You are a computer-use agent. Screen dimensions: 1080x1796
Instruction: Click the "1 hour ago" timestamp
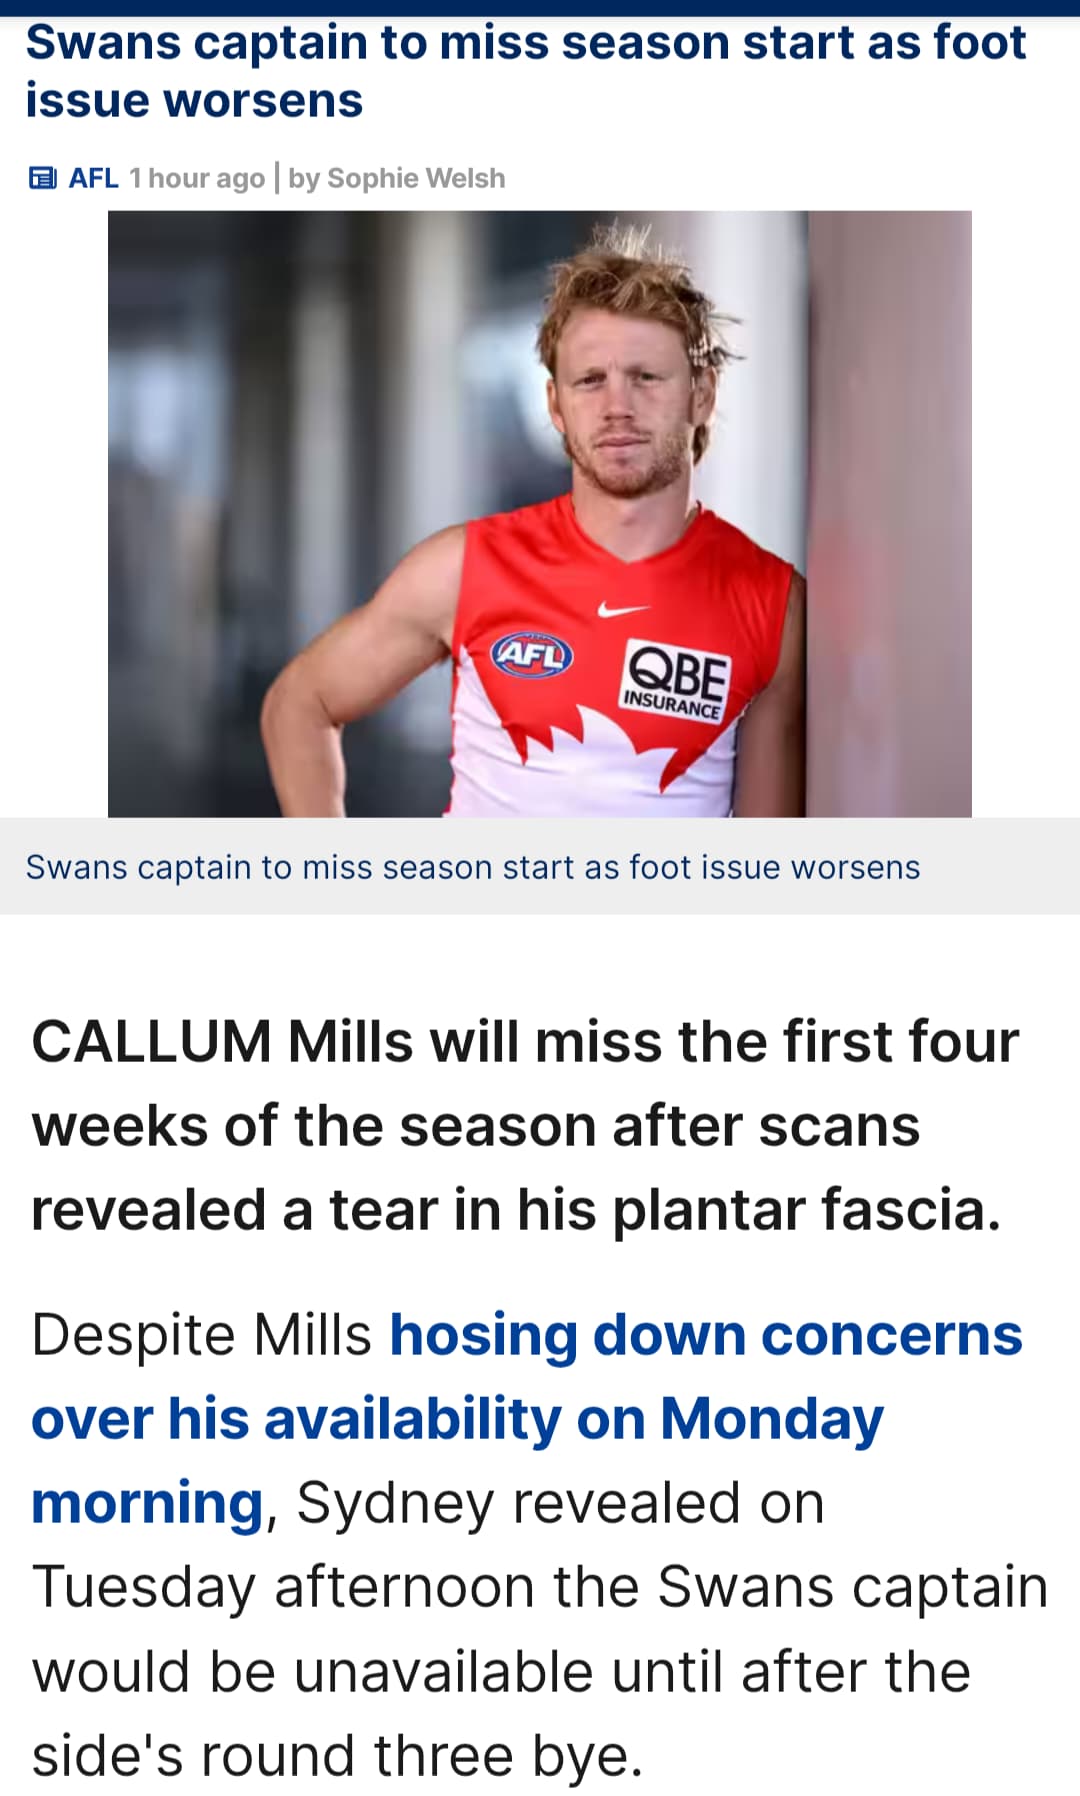coord(197,178)
